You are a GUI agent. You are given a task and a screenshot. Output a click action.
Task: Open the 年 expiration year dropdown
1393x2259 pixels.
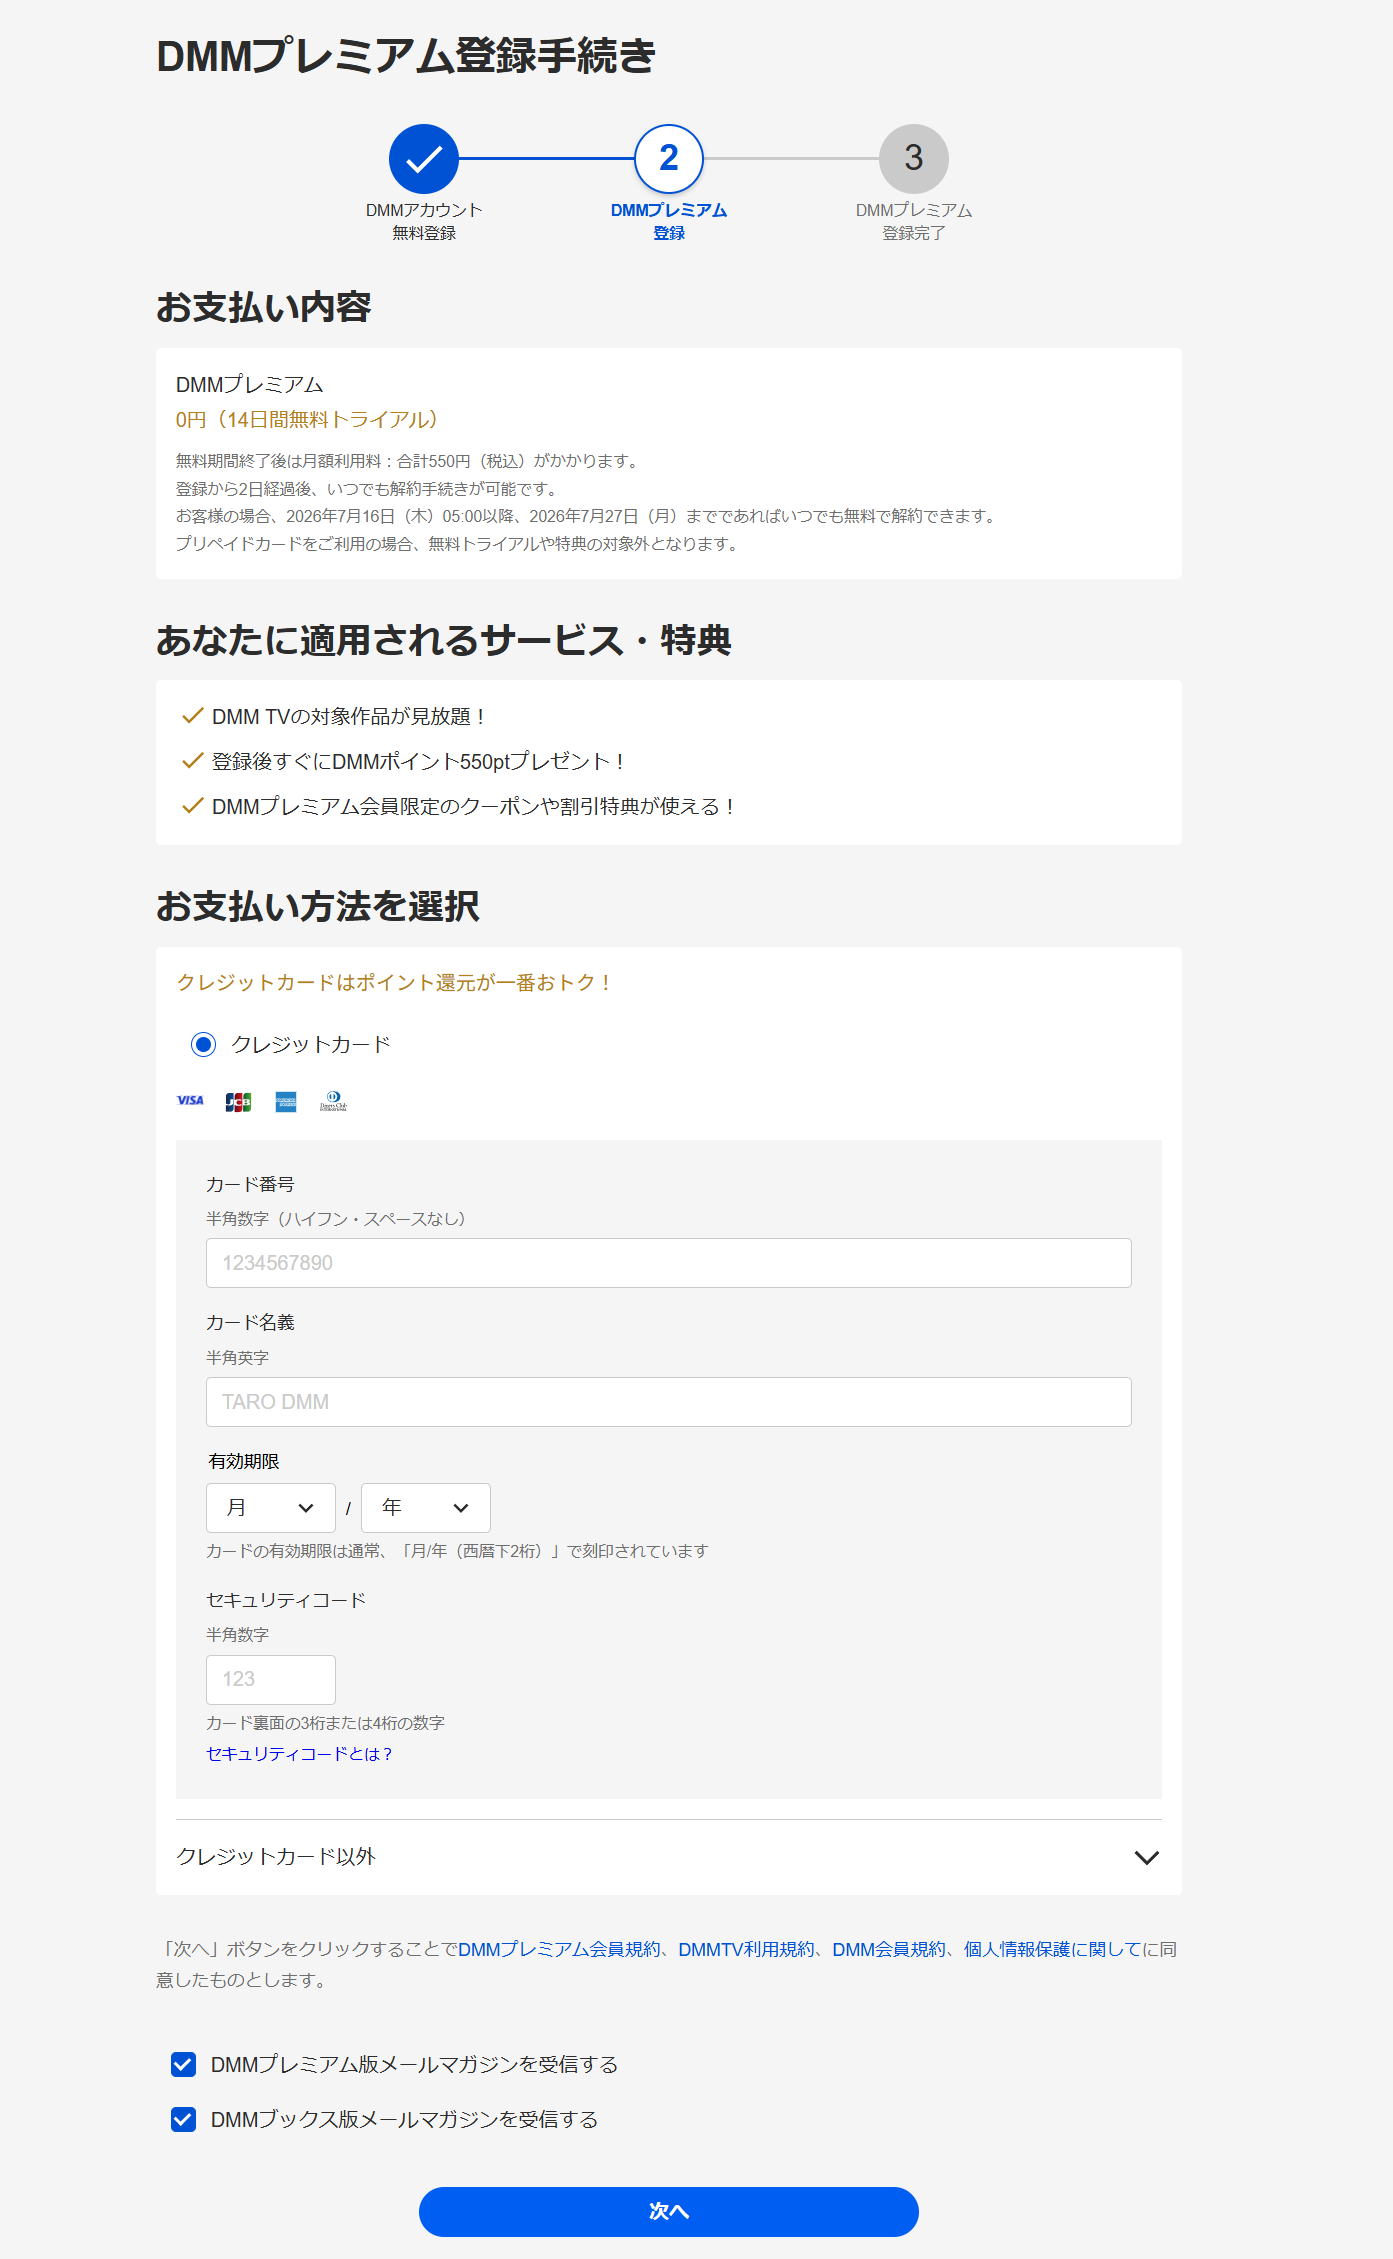pyautogui.click(x=426, y=1507)
